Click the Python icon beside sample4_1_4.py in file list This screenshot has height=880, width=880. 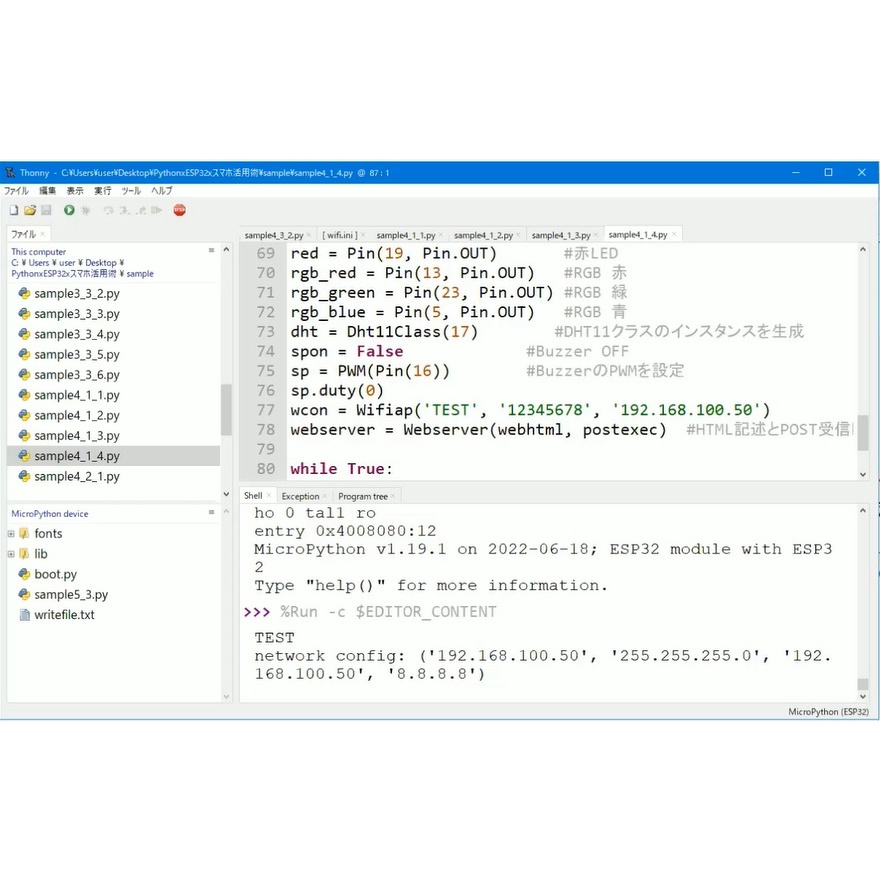pyautogui.click(x=24, y=456)
